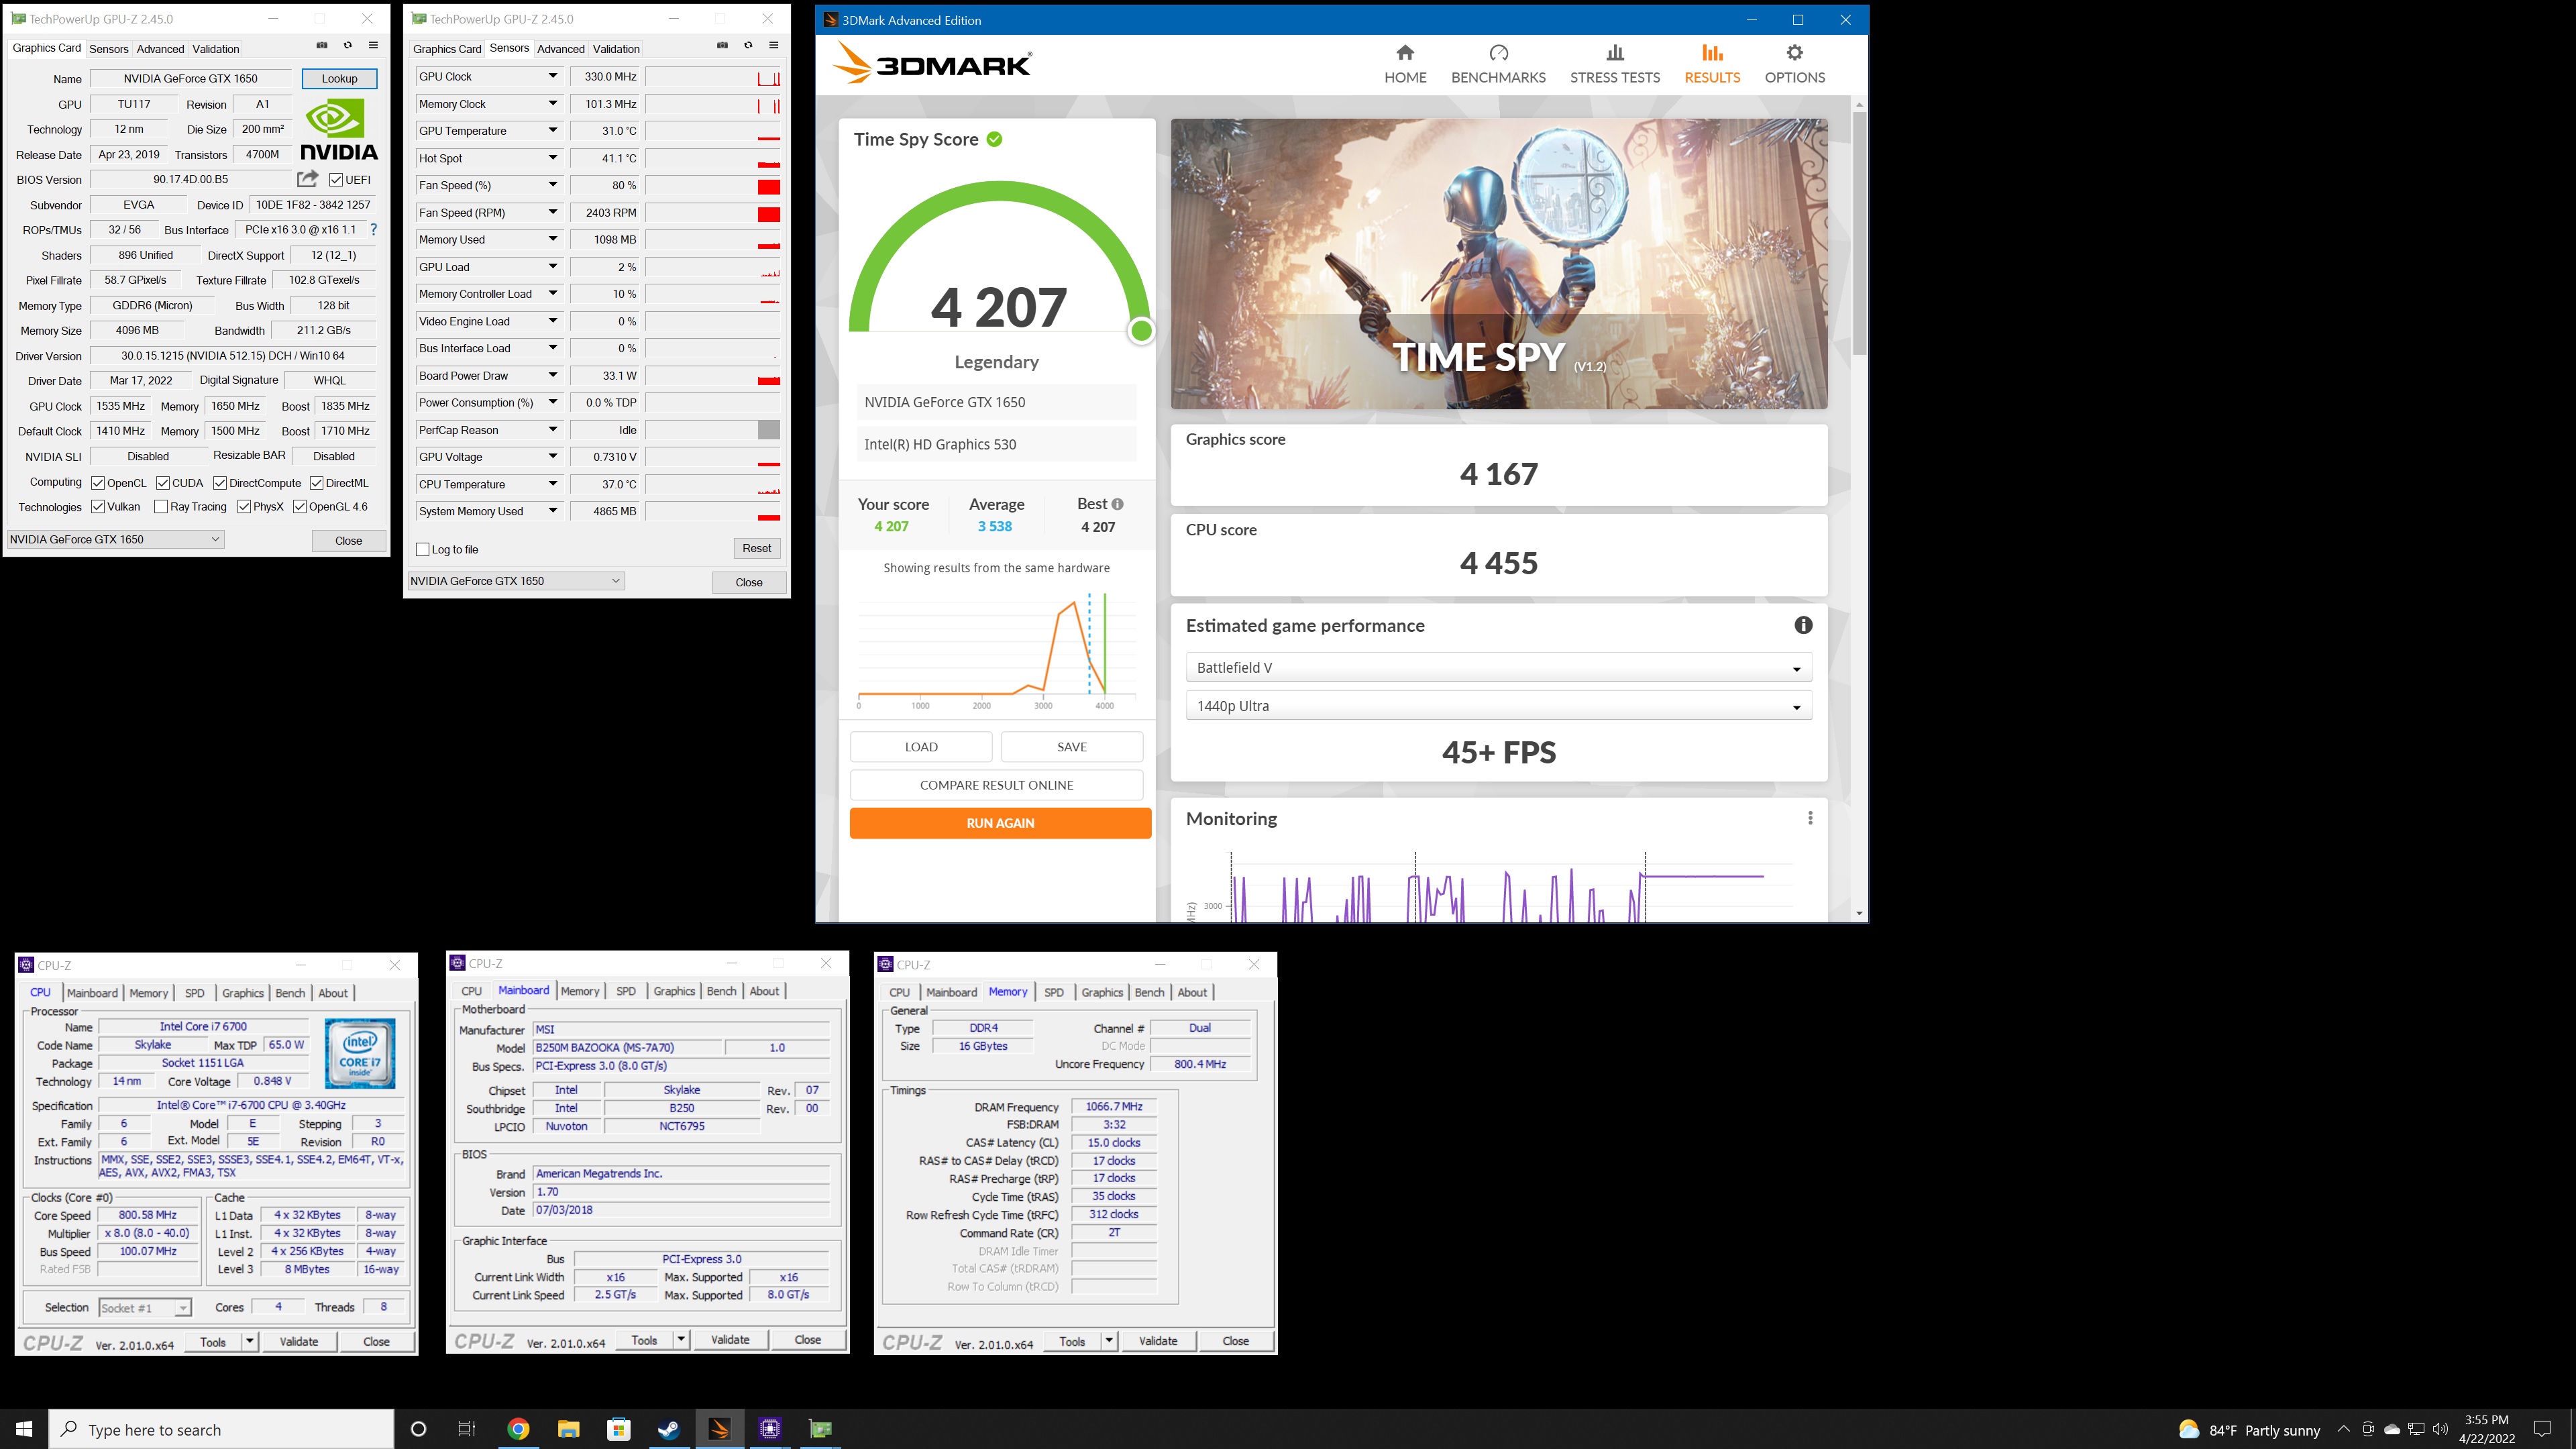The image size is (2576, 1449).
Task: Expand Hot Spot sensor dropdown
Action: [x=552, y=158]
